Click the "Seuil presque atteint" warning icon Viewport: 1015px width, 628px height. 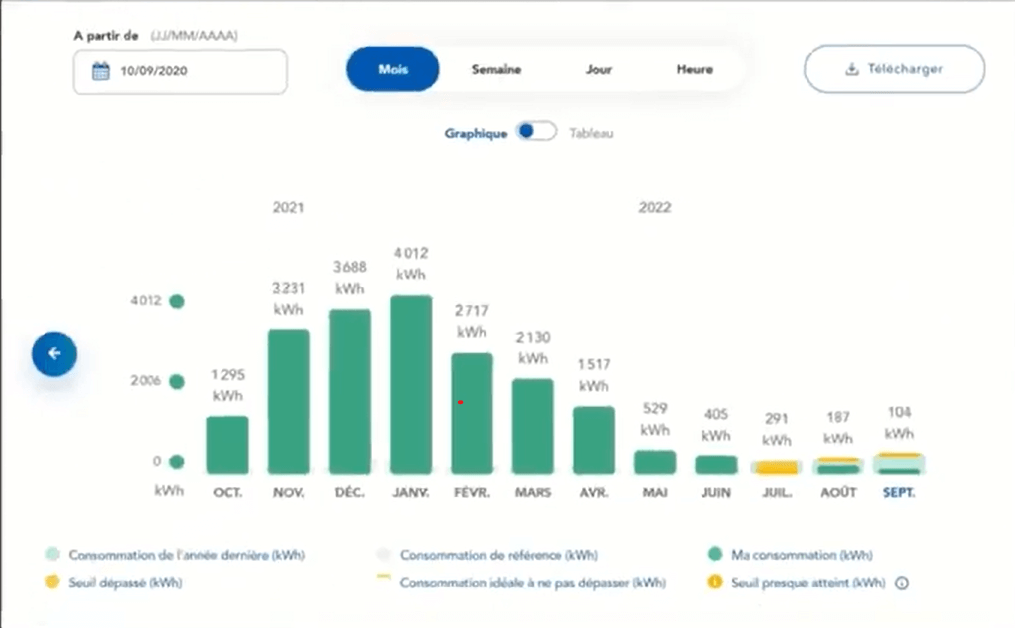pos(713,582)
